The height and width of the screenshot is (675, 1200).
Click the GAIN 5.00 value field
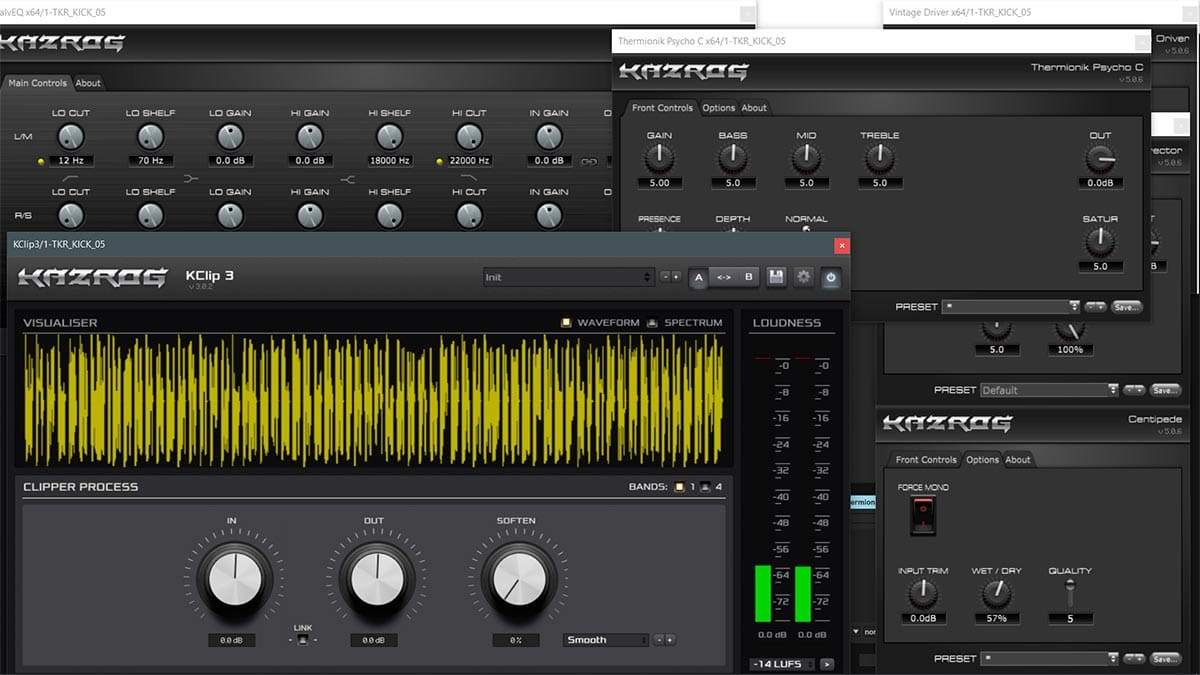click(x=659, y=183)
